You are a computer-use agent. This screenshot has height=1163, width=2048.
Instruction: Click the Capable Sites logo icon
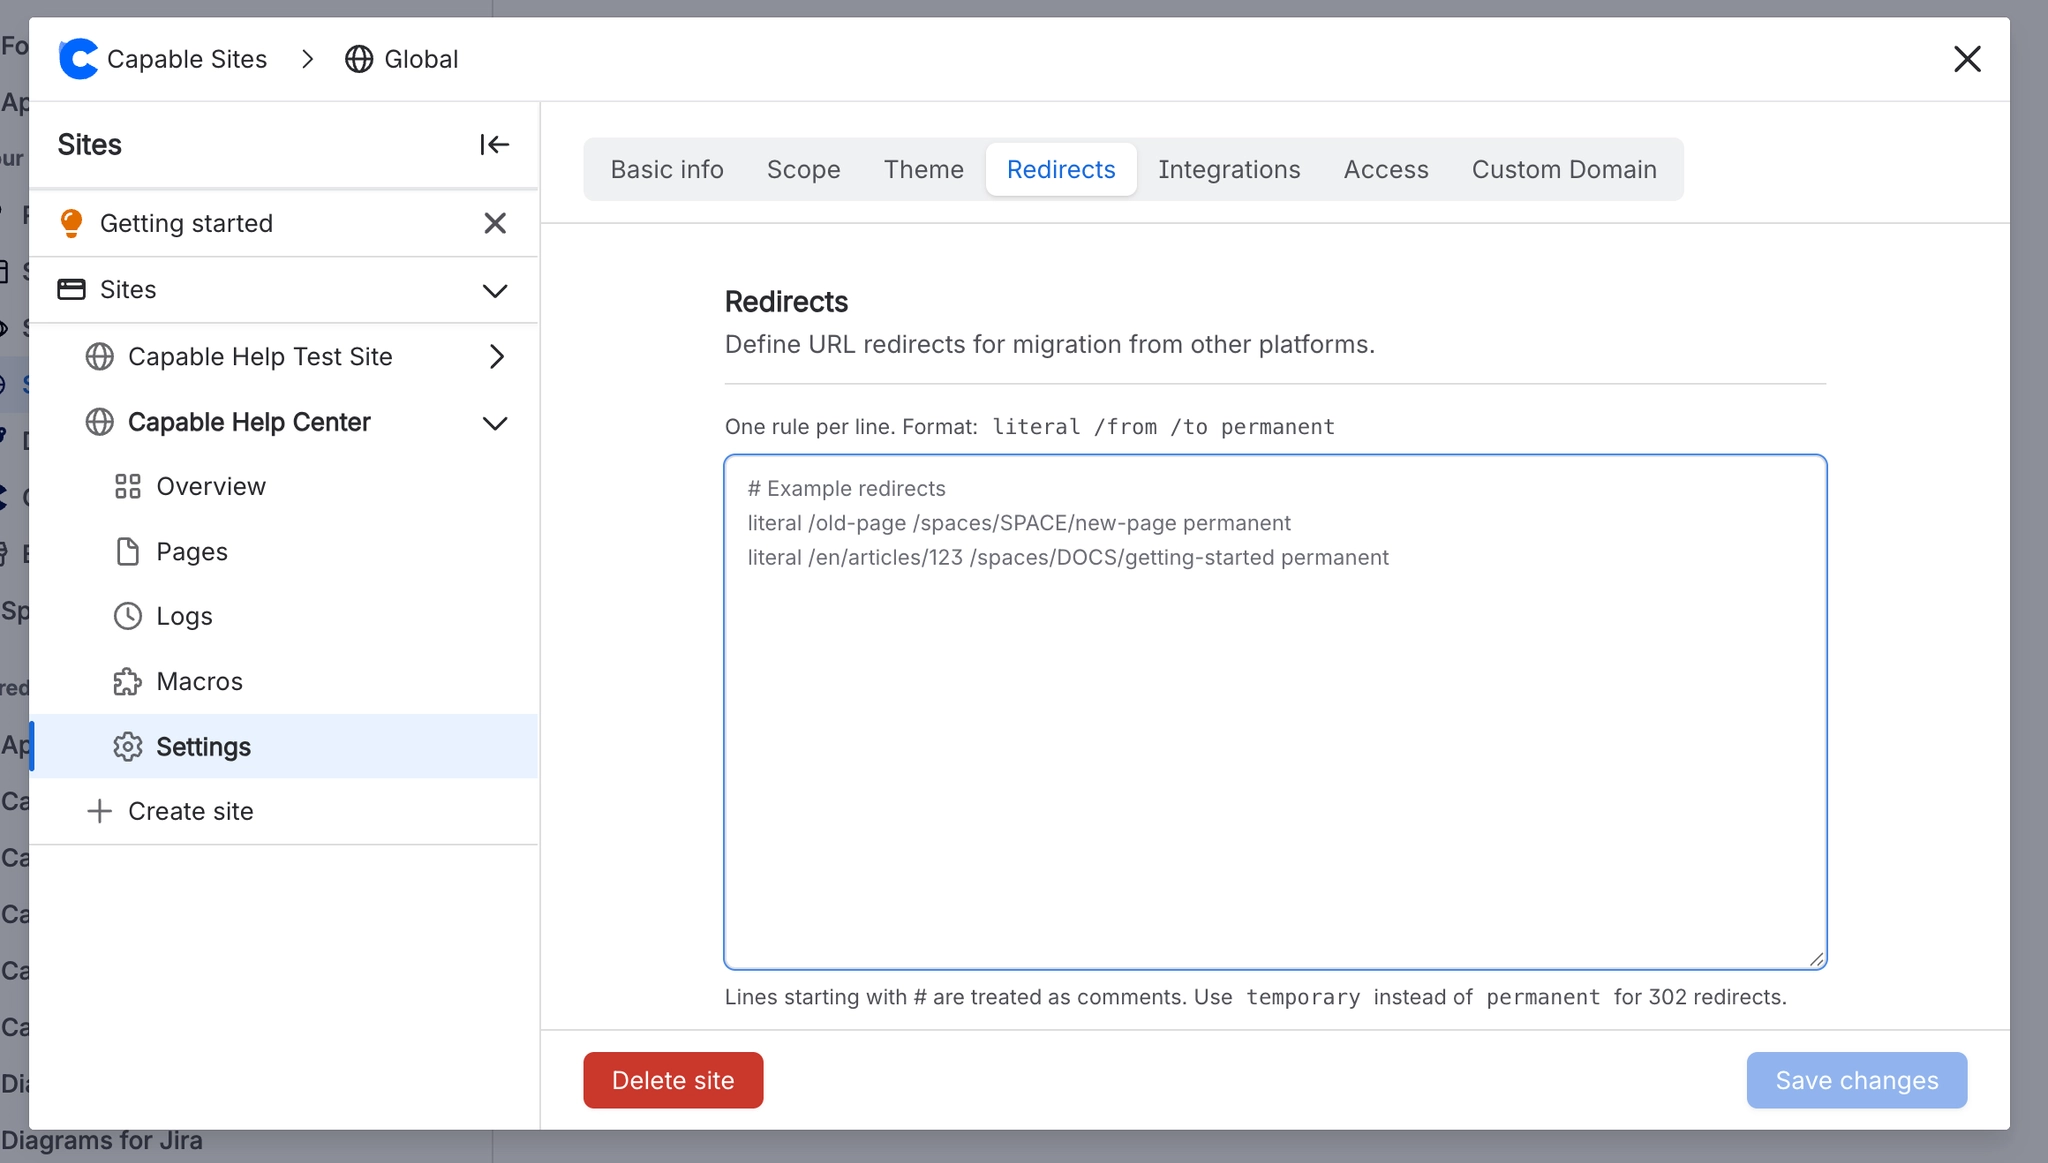[78, 59]
